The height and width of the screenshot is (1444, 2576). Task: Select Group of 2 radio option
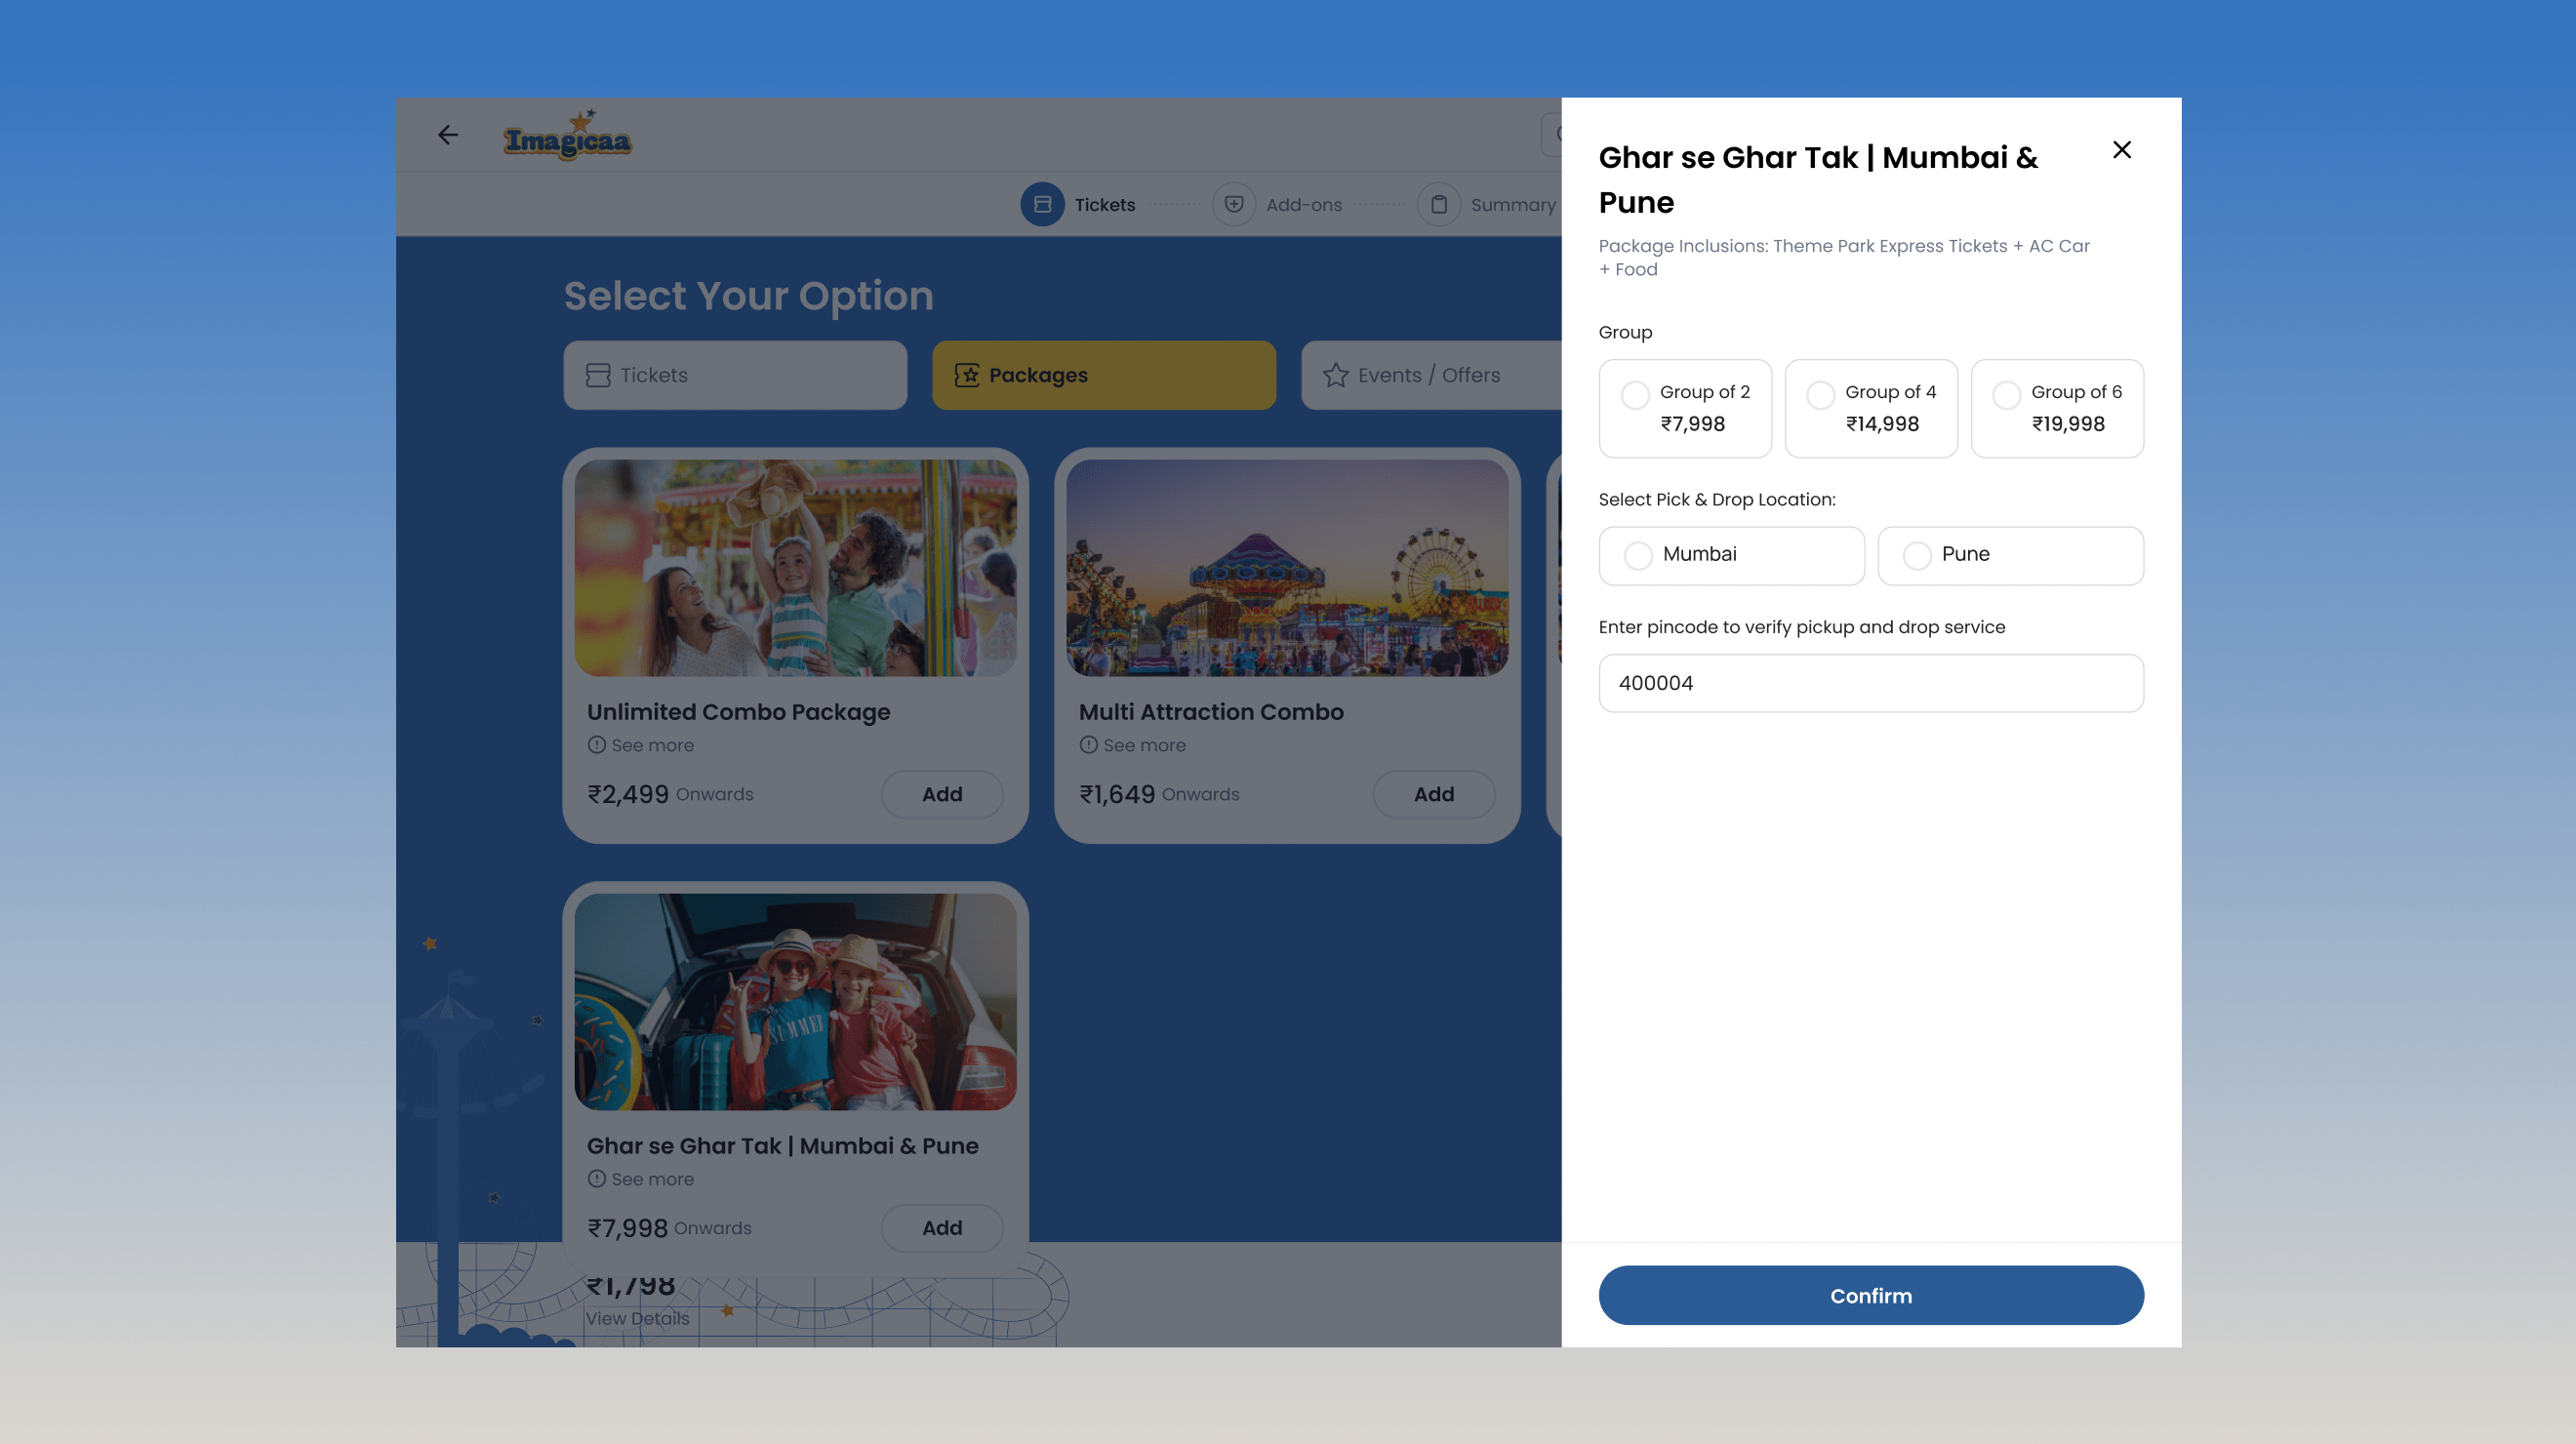pyautogui.click(x=1635, y=395)
